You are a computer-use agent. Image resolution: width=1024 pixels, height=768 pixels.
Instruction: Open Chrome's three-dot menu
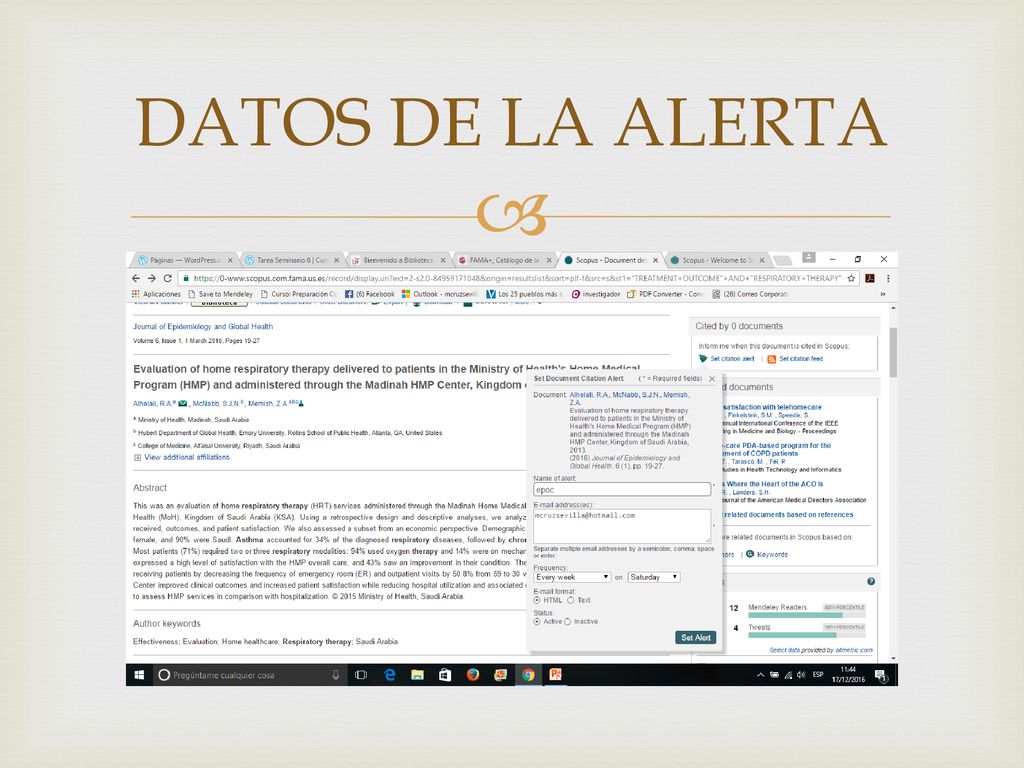pos(888,278)
